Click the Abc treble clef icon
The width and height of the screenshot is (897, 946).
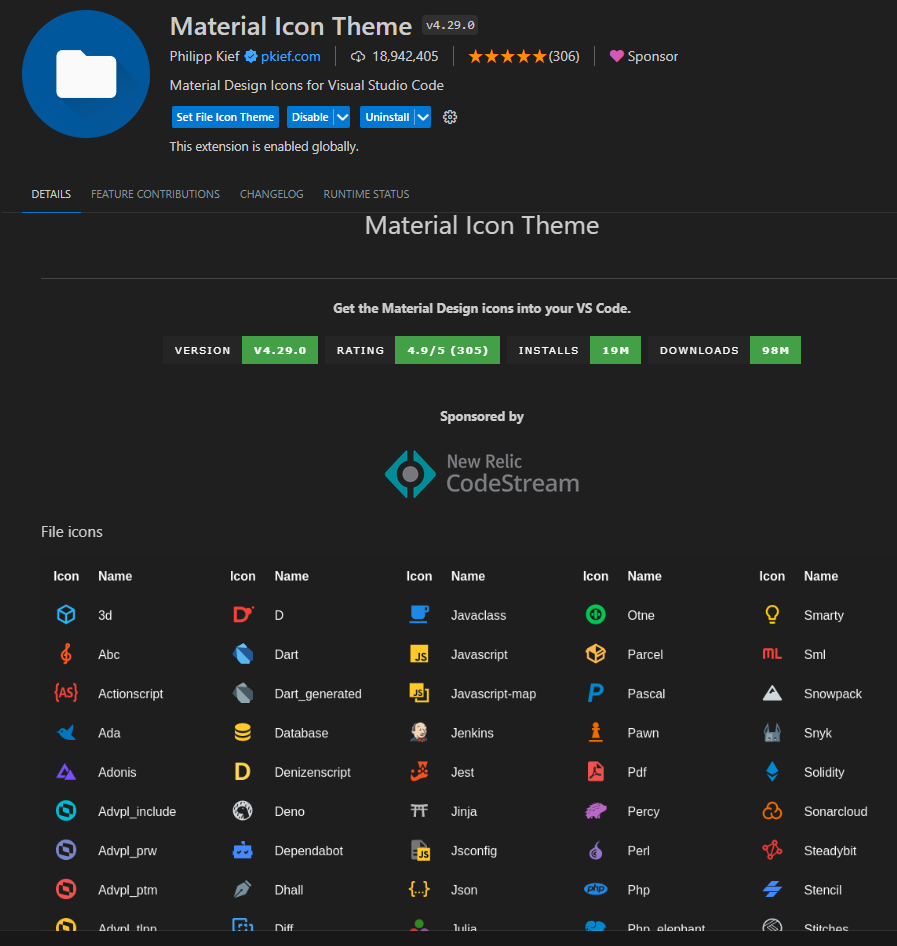66,654
